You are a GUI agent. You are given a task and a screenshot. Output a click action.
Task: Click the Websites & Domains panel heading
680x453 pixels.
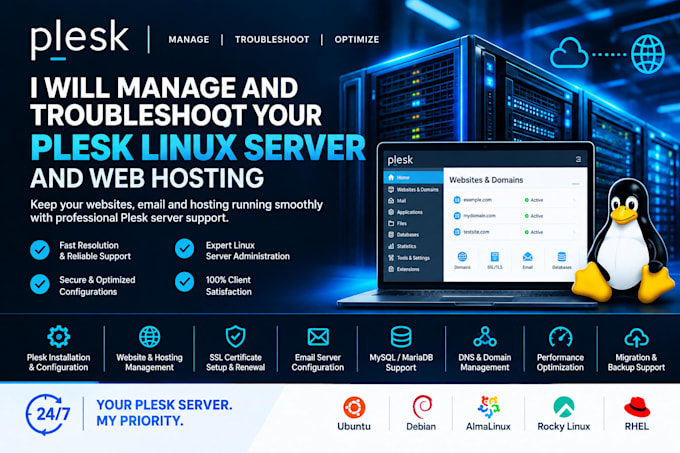pyautogui.click(x=486, y=180)
